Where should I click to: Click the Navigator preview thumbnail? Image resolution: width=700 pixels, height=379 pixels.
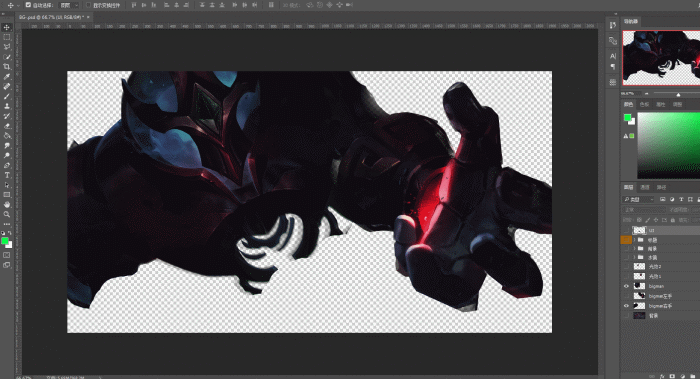(661, 58)
